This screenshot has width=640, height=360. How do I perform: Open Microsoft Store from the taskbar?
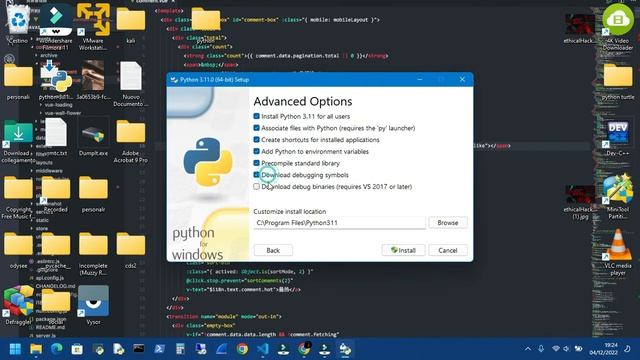click(x=77, y=349)
